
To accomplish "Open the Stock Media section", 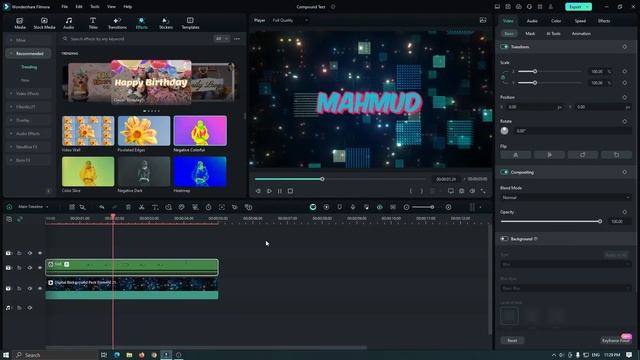I will click(44, 23).
